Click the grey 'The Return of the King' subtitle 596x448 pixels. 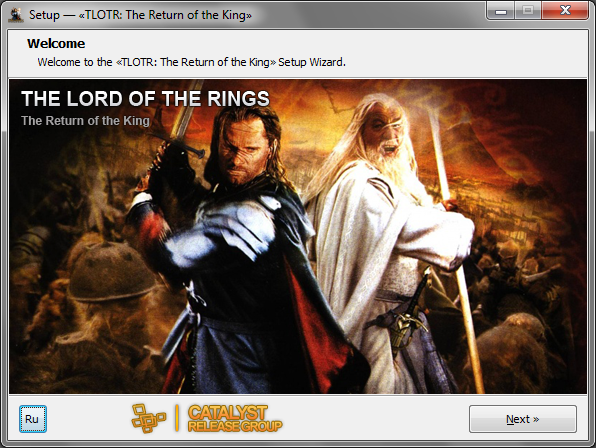pyautogui.click(x=86, y=121)
